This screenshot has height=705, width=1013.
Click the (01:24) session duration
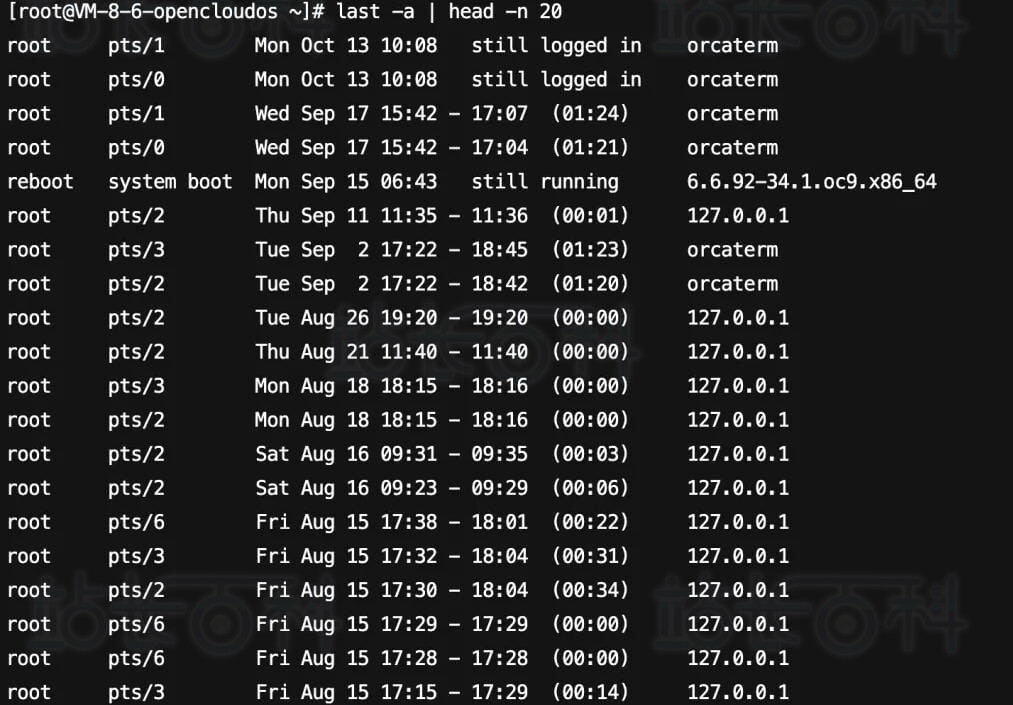[x=591, y=114]
